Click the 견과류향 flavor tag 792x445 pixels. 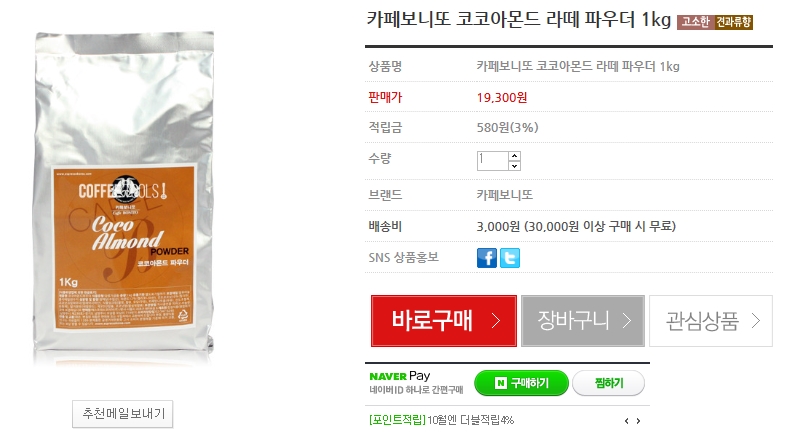733,22
